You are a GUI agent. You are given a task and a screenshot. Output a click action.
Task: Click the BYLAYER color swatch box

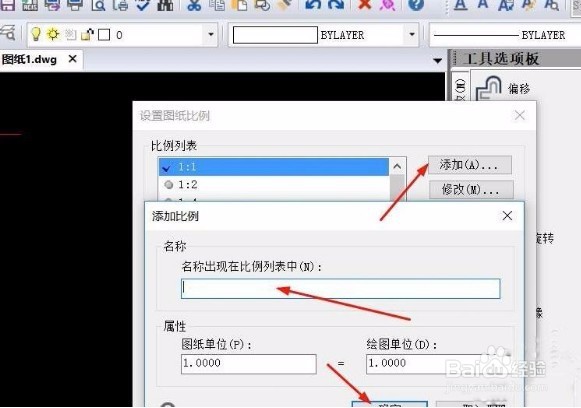click(x=275, y=35)
